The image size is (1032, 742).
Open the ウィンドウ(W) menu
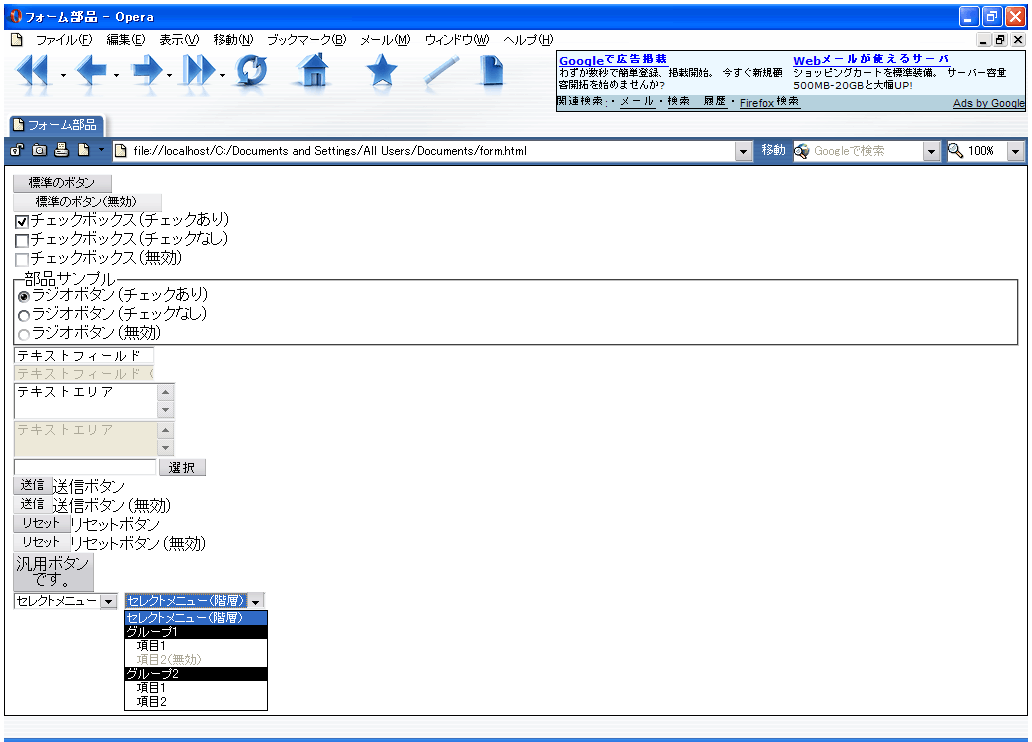pyautogui.click(x=457, y=40)
